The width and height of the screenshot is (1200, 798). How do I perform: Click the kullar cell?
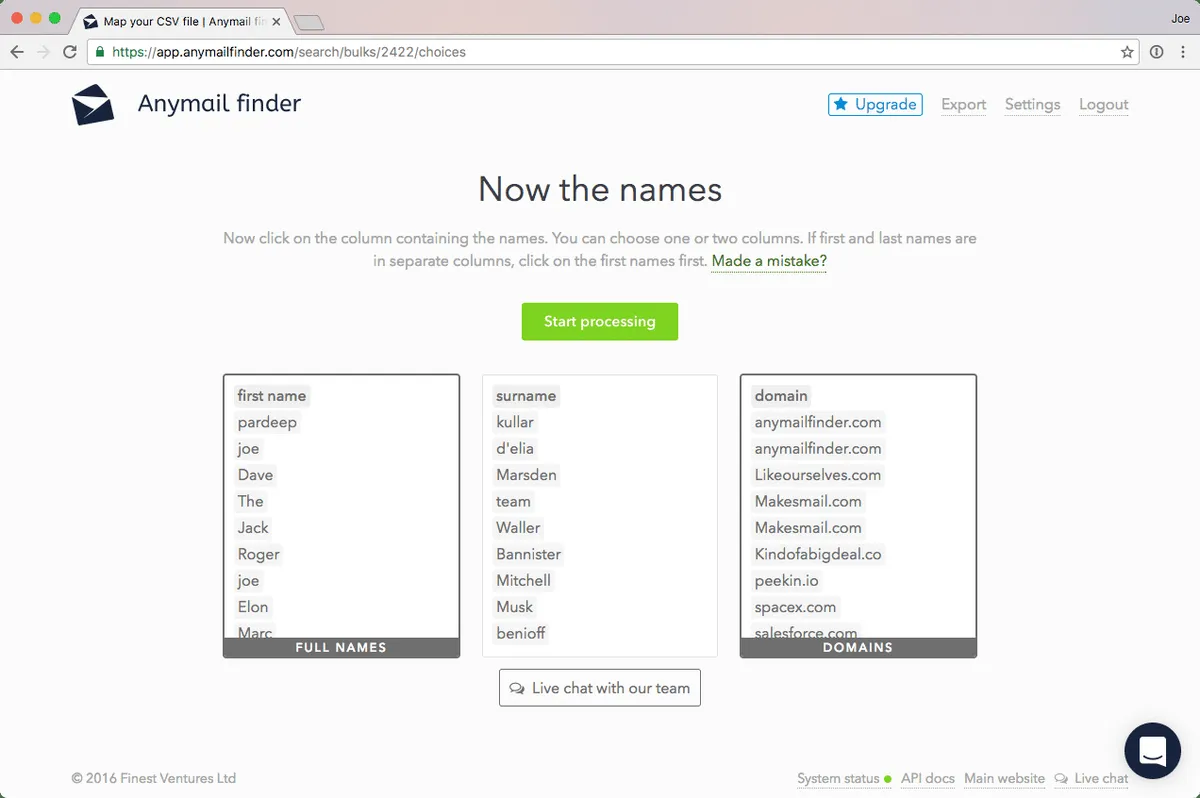(515, 422)
